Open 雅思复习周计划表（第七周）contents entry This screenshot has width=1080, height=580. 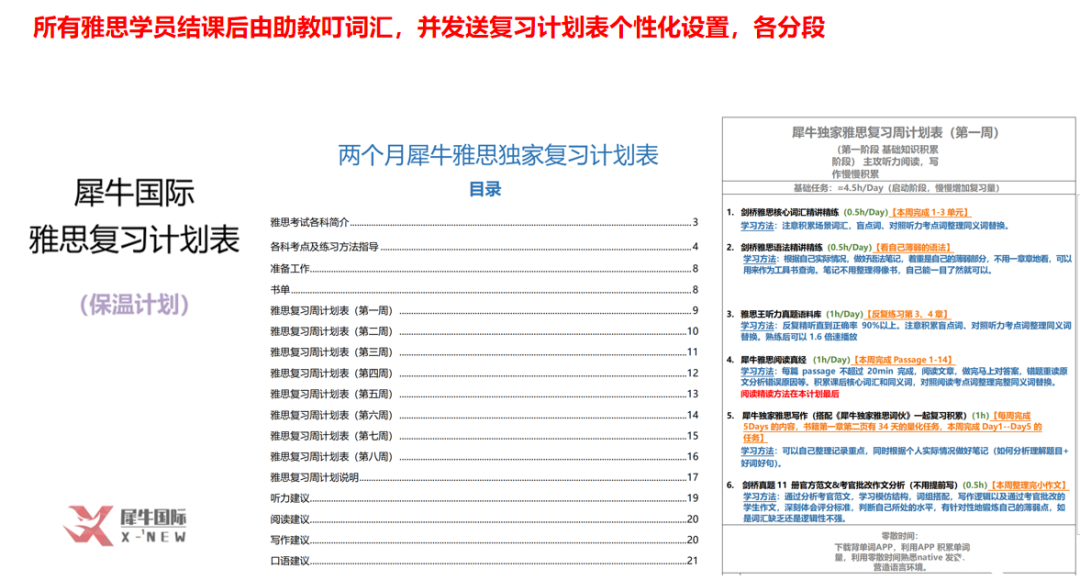[x=484, y=436]
